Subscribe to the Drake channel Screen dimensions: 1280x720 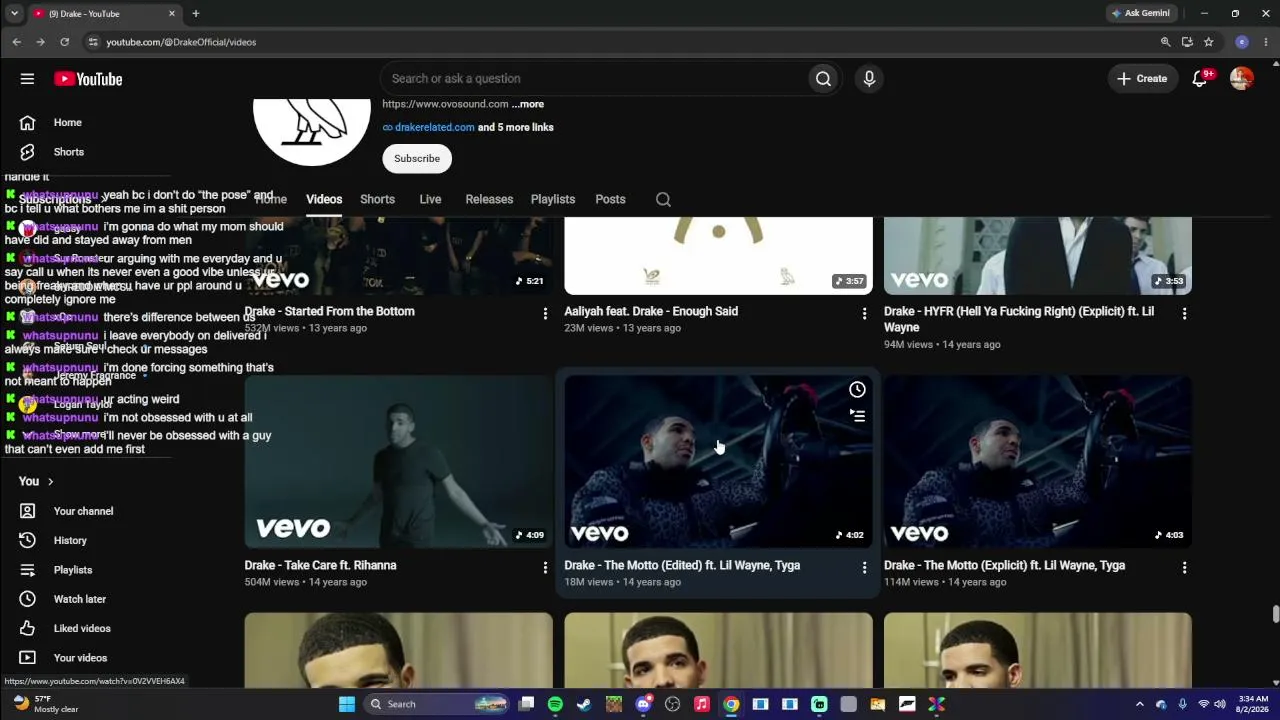tap(417, 158)
